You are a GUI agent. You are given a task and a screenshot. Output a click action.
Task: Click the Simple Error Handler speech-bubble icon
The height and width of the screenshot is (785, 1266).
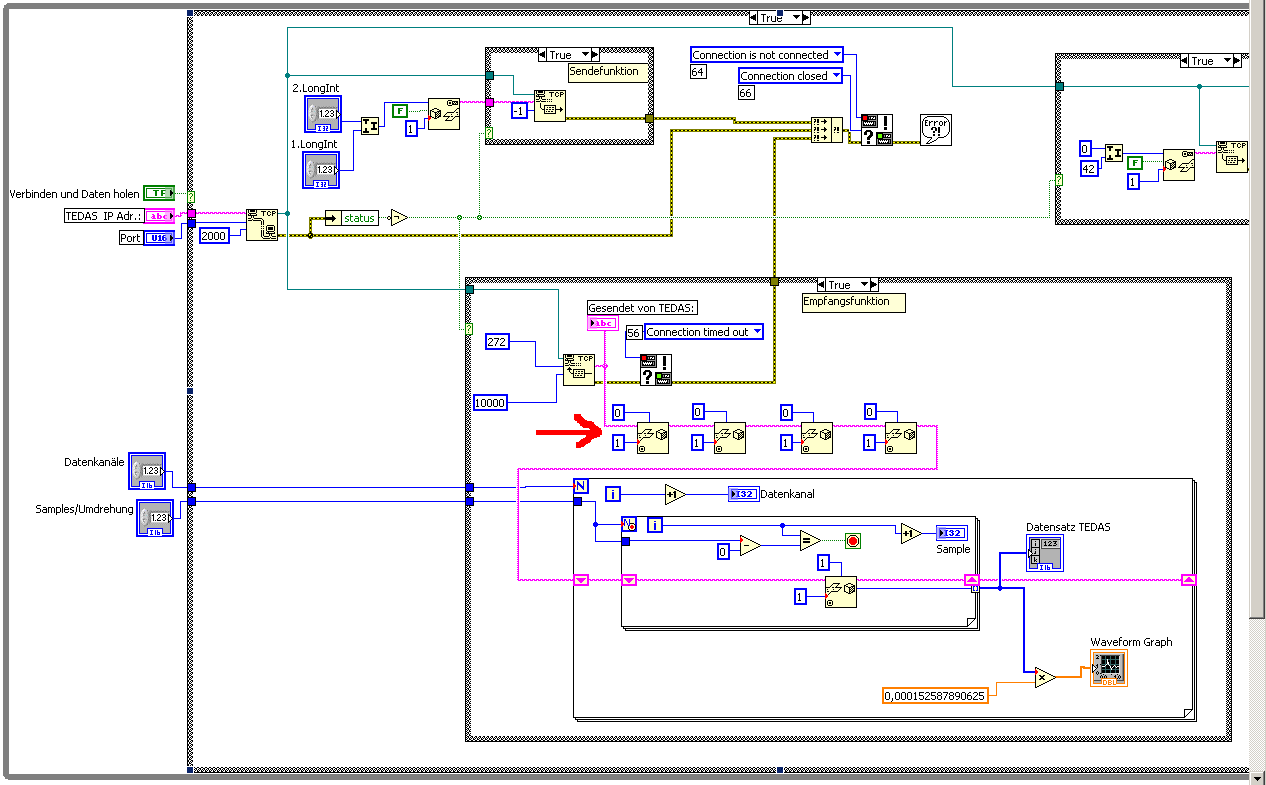click(x=936, y=130)
